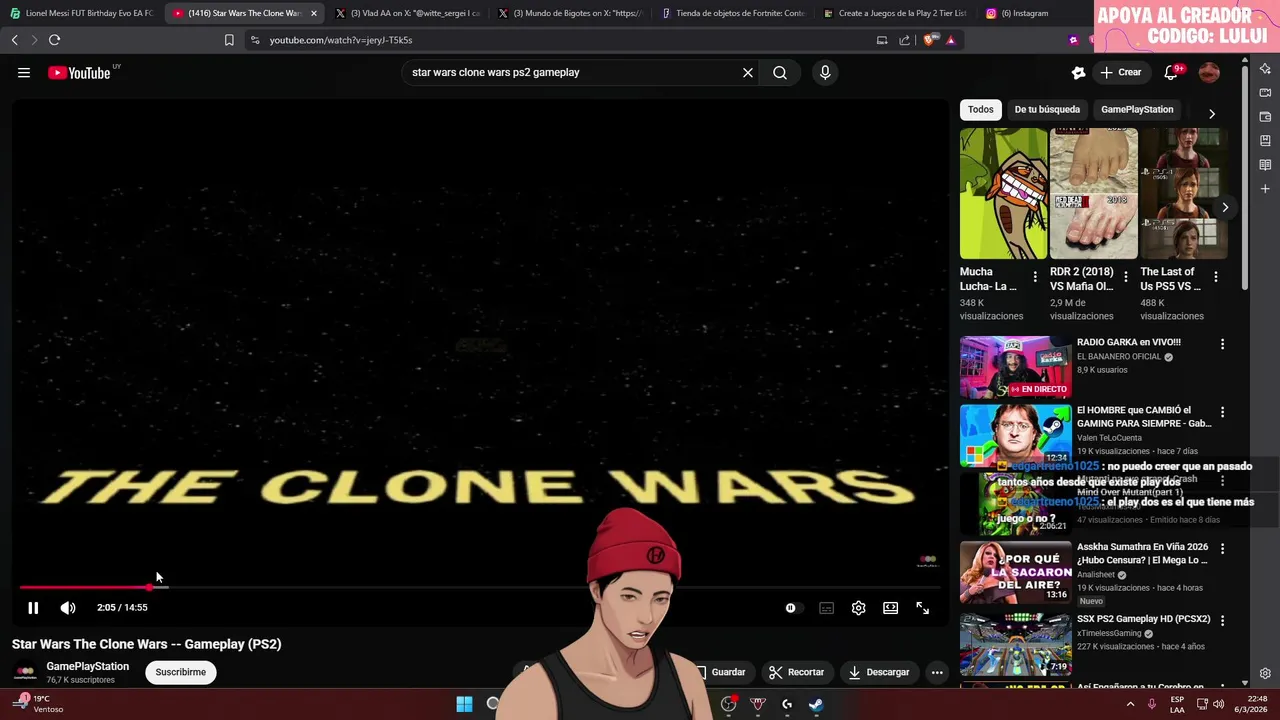This screenshot has height=720, width=1280.
Task: Open the Ask sparkle icon beside Crear
Action: [1078, 72]
